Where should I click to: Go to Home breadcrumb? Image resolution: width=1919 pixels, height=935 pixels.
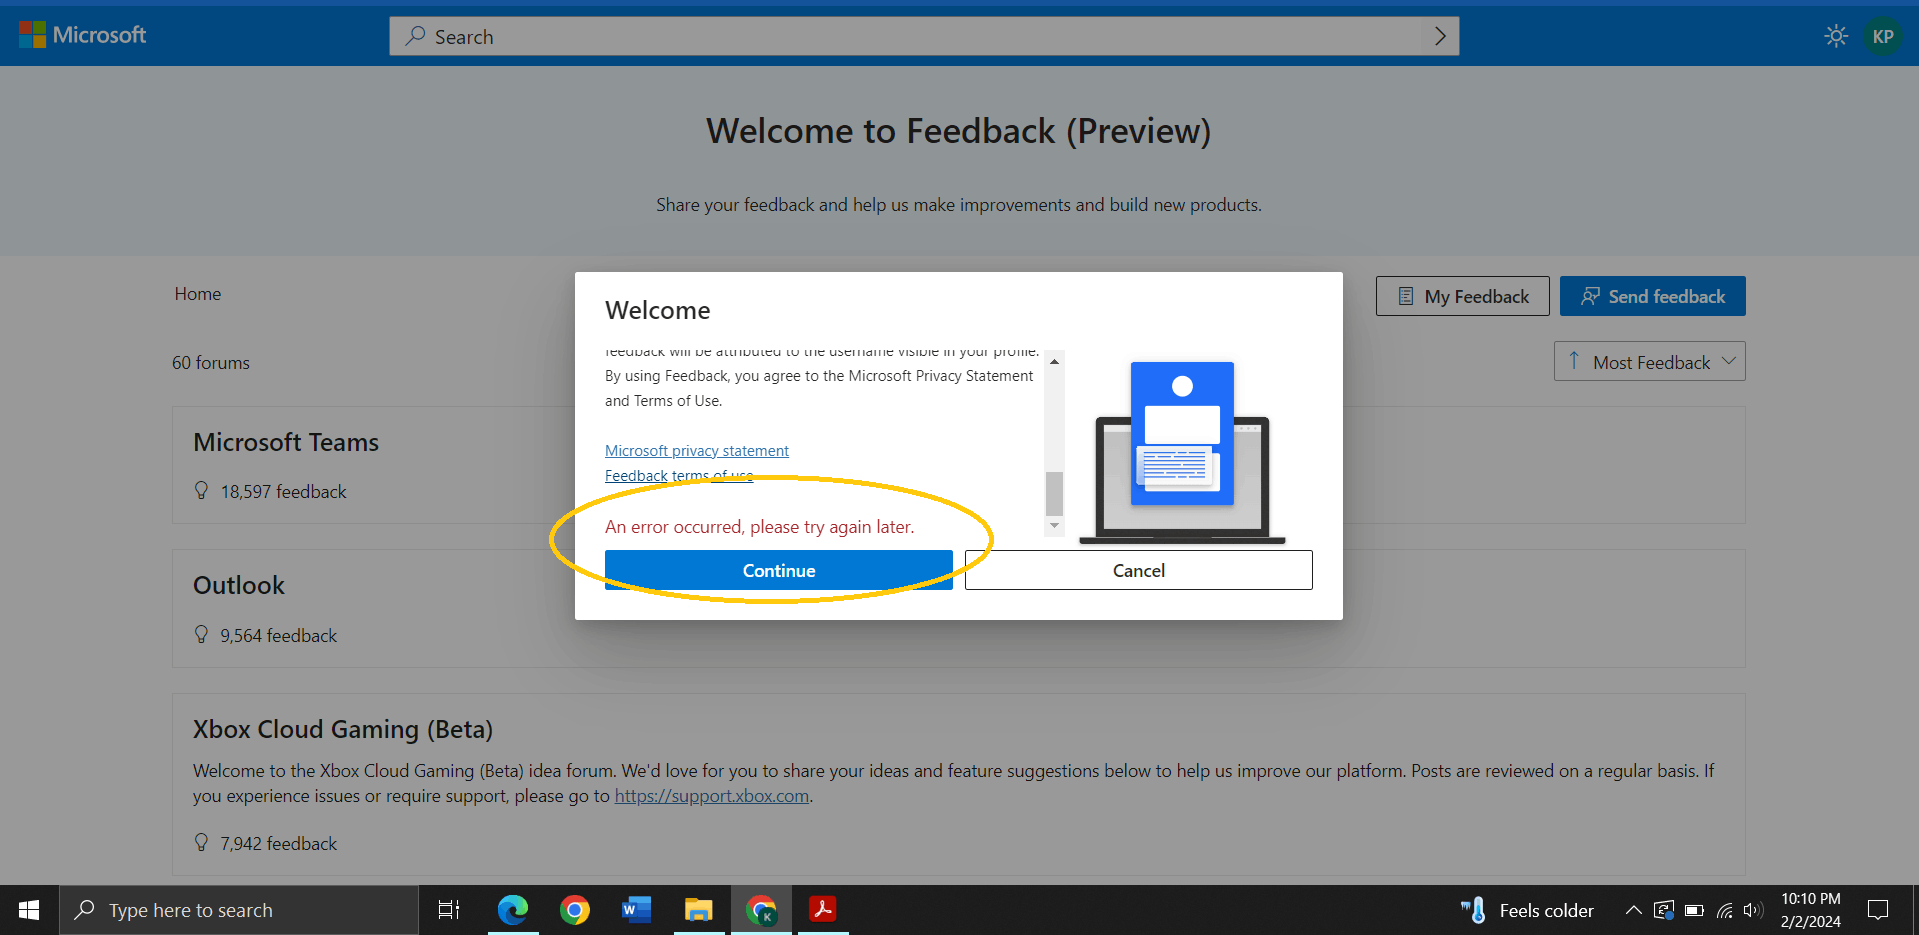coord(198,294)
